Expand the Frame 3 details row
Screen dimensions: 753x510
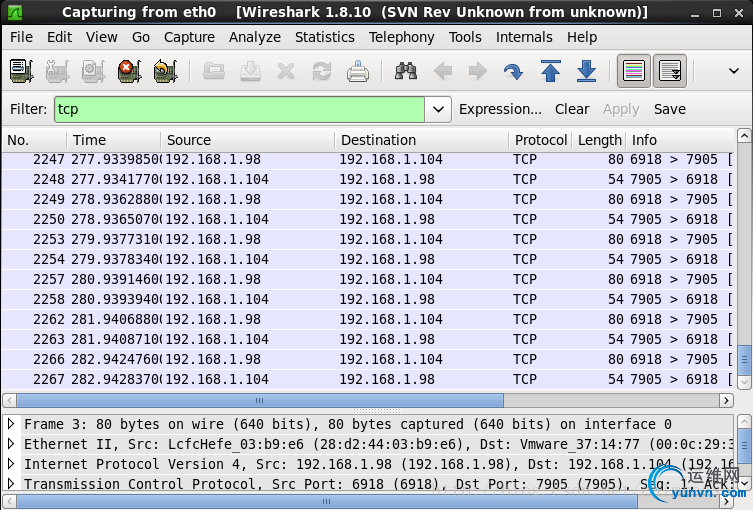pyautogui.click(x=11, y=424)
